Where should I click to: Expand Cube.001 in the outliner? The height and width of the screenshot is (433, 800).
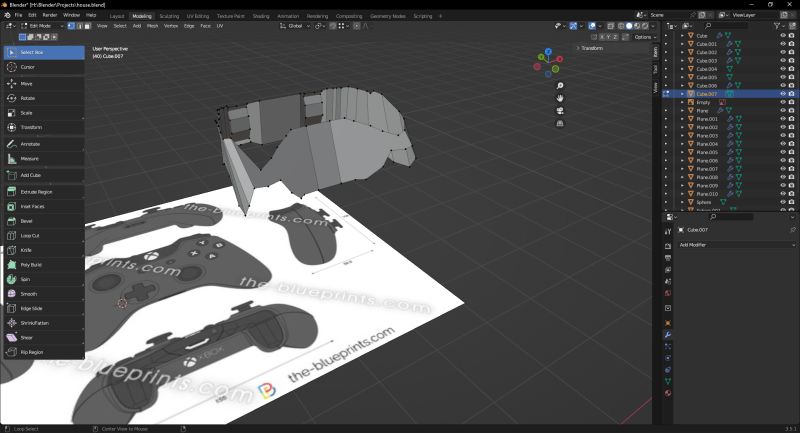click(683, 44)
